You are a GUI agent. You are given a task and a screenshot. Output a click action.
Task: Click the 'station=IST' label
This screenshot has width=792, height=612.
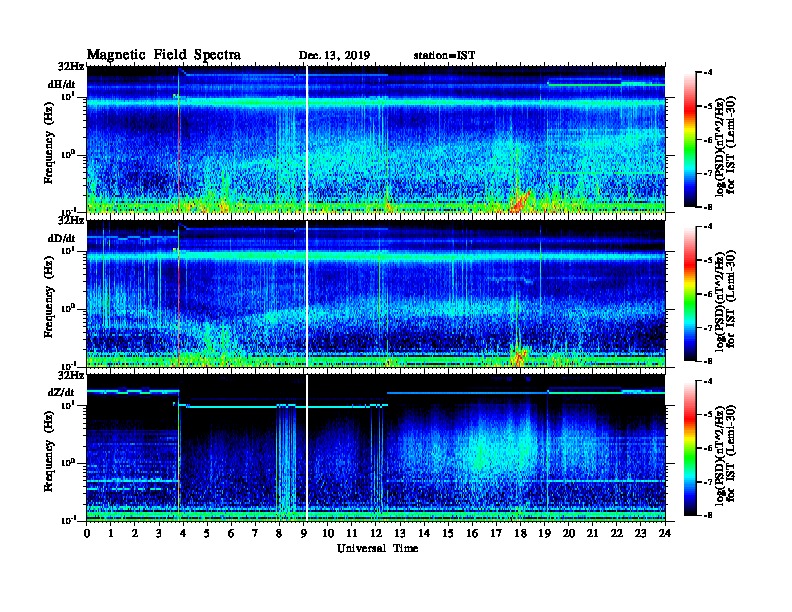pyautogui.click(x=444, y=56)
